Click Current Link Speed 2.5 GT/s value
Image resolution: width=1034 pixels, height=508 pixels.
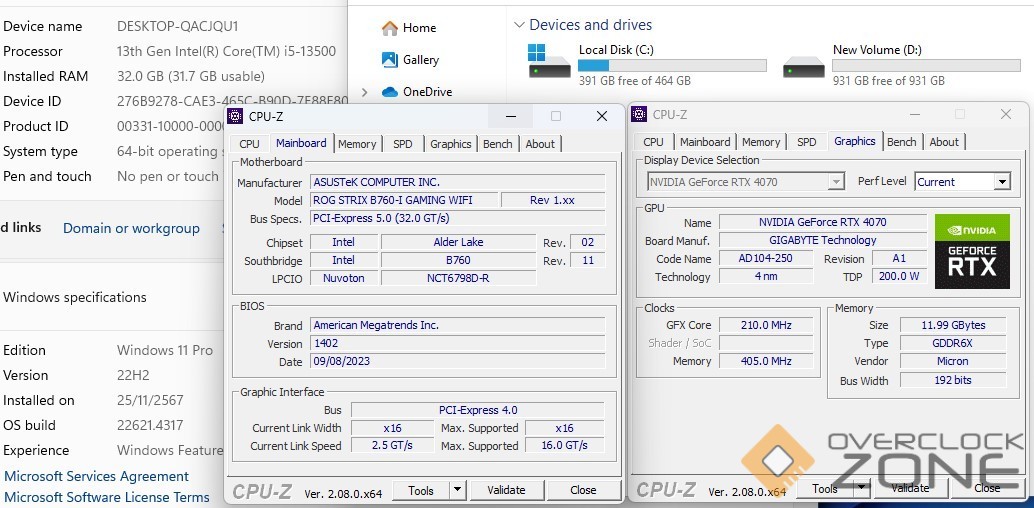[392, 445]
